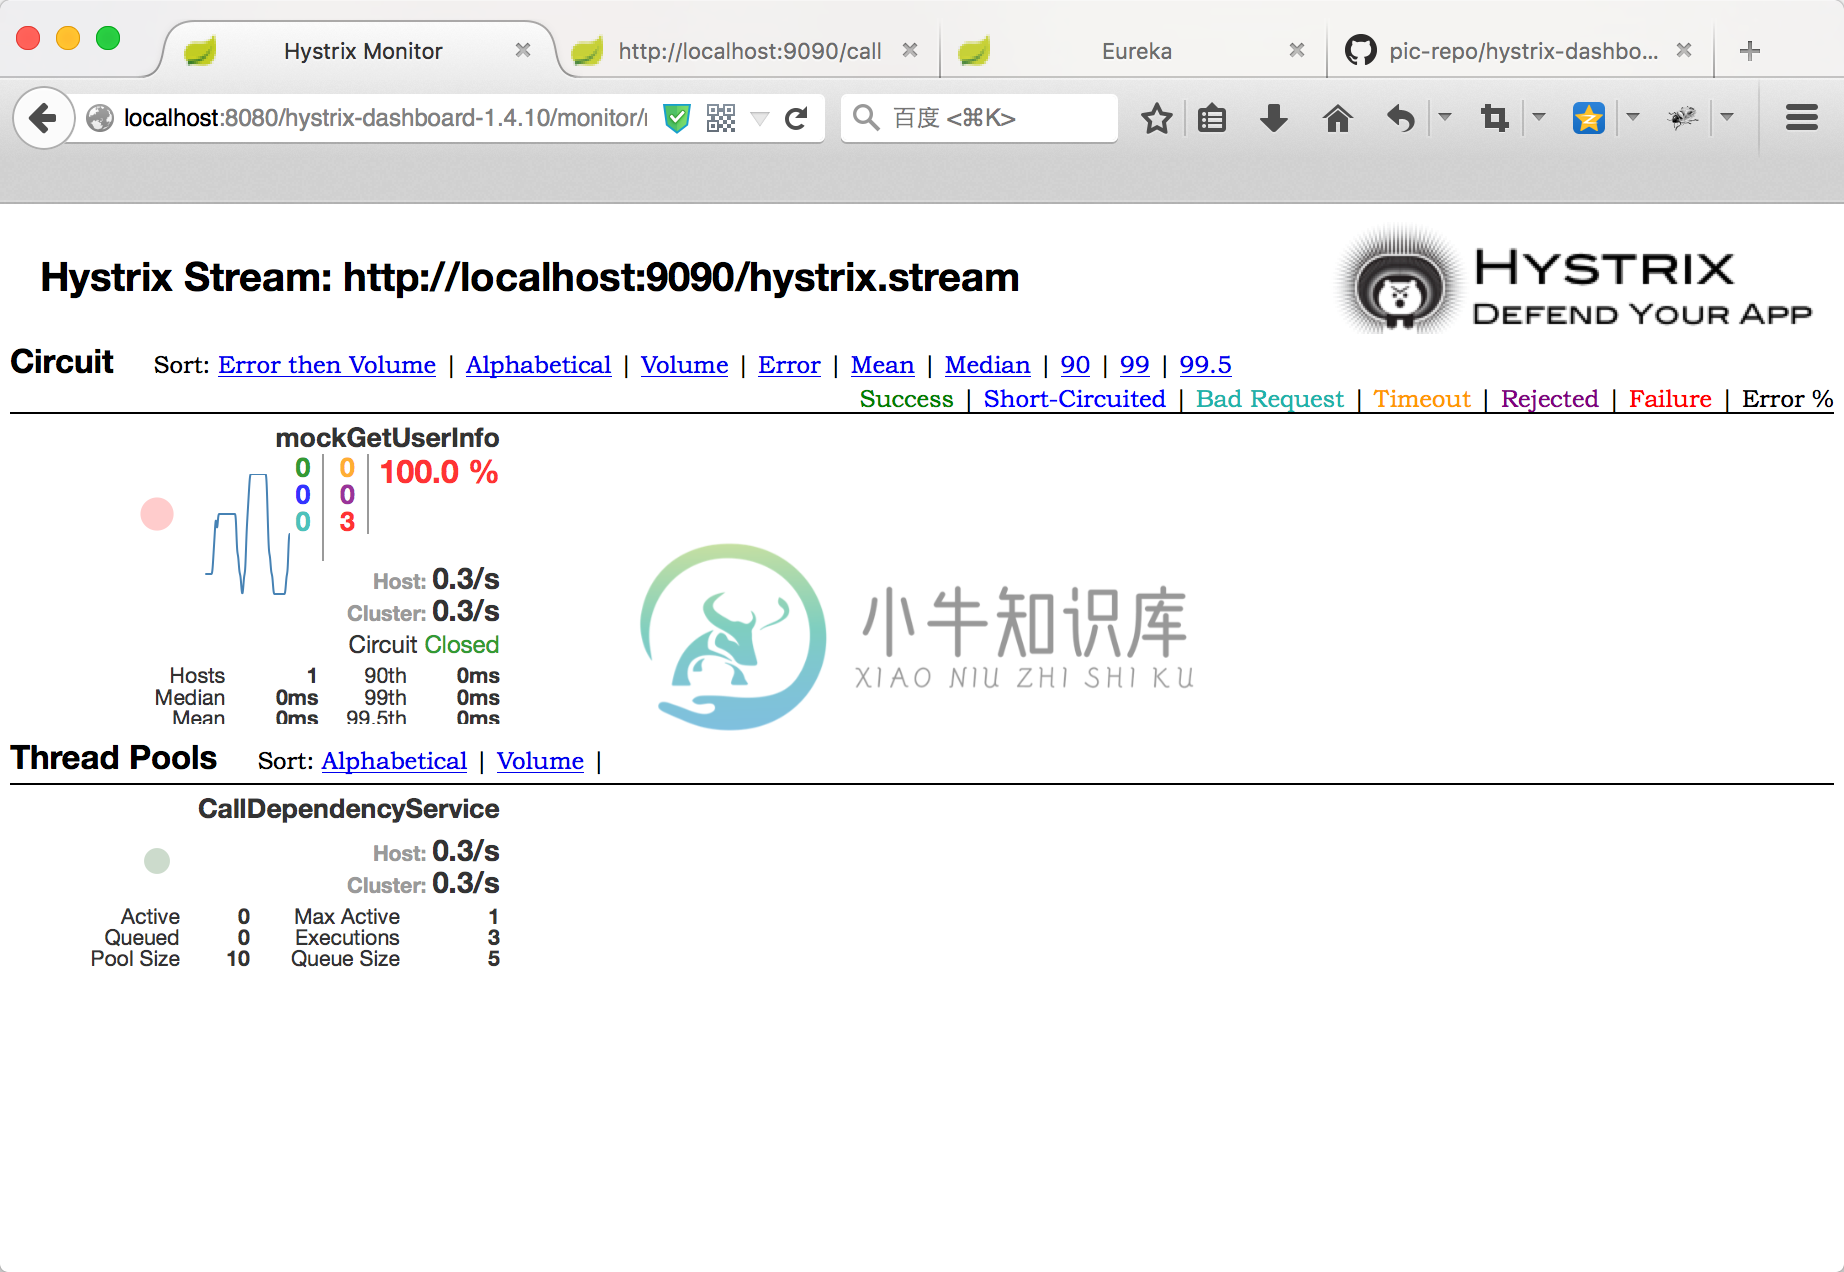Click the CallDependencyService thread pool name
The image size is (1844, 1272).
coord(348,809)
